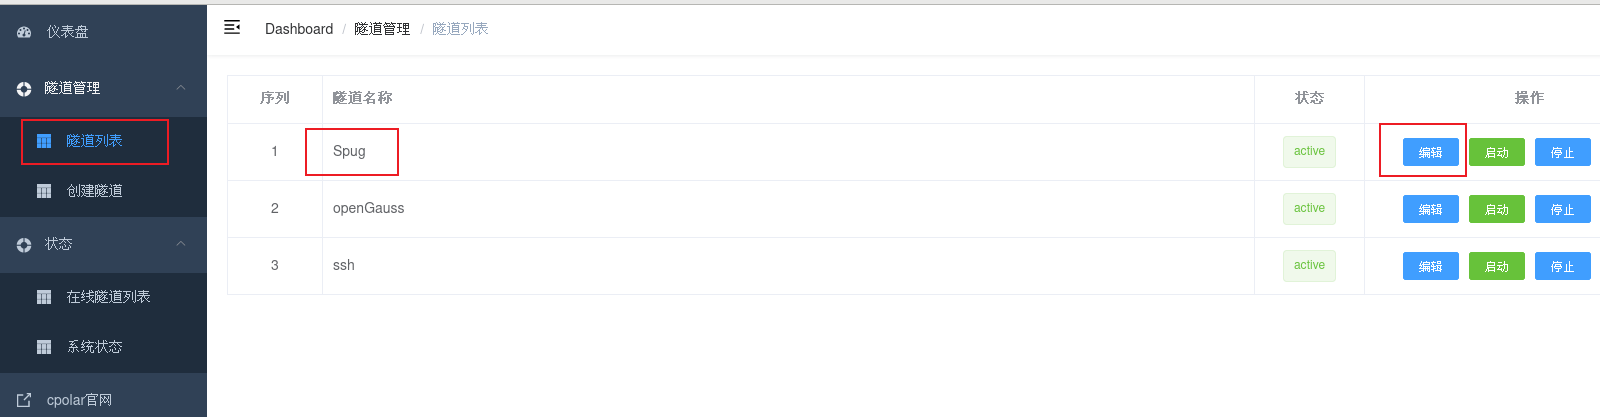Image resolution: width=1600 pixels, height=417 pixels.
Task: Click the grid icon beside 在线隧道列表
Action: tap(44, 297)
